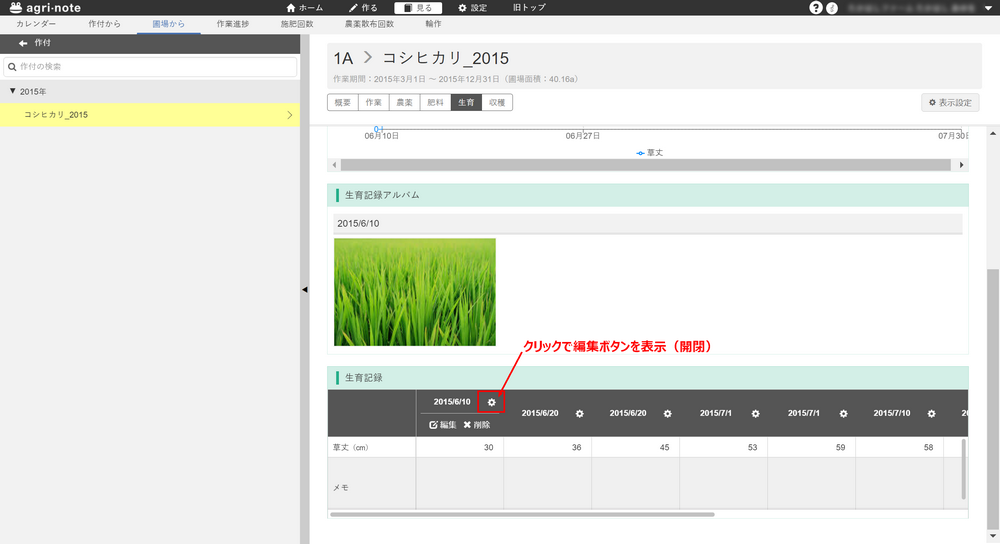This screenshot has height=544, width=1000.
Task: Click the 編集 edit icon button
Action: pos(442,425)
